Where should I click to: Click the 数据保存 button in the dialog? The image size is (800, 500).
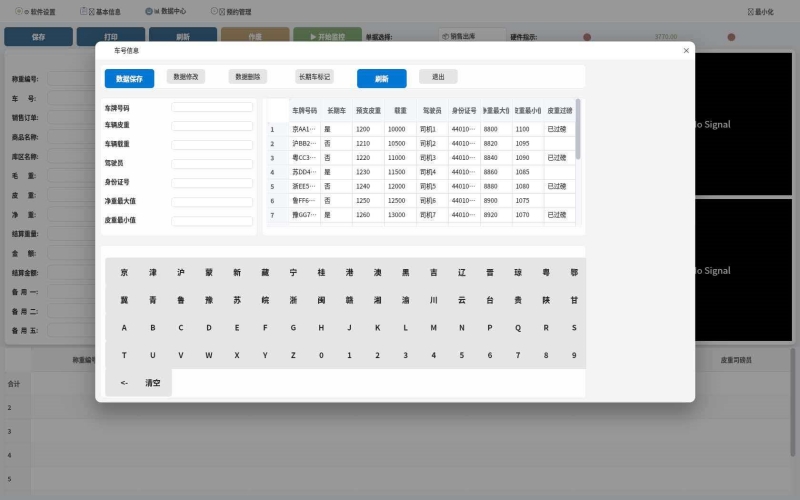(129, 78)
